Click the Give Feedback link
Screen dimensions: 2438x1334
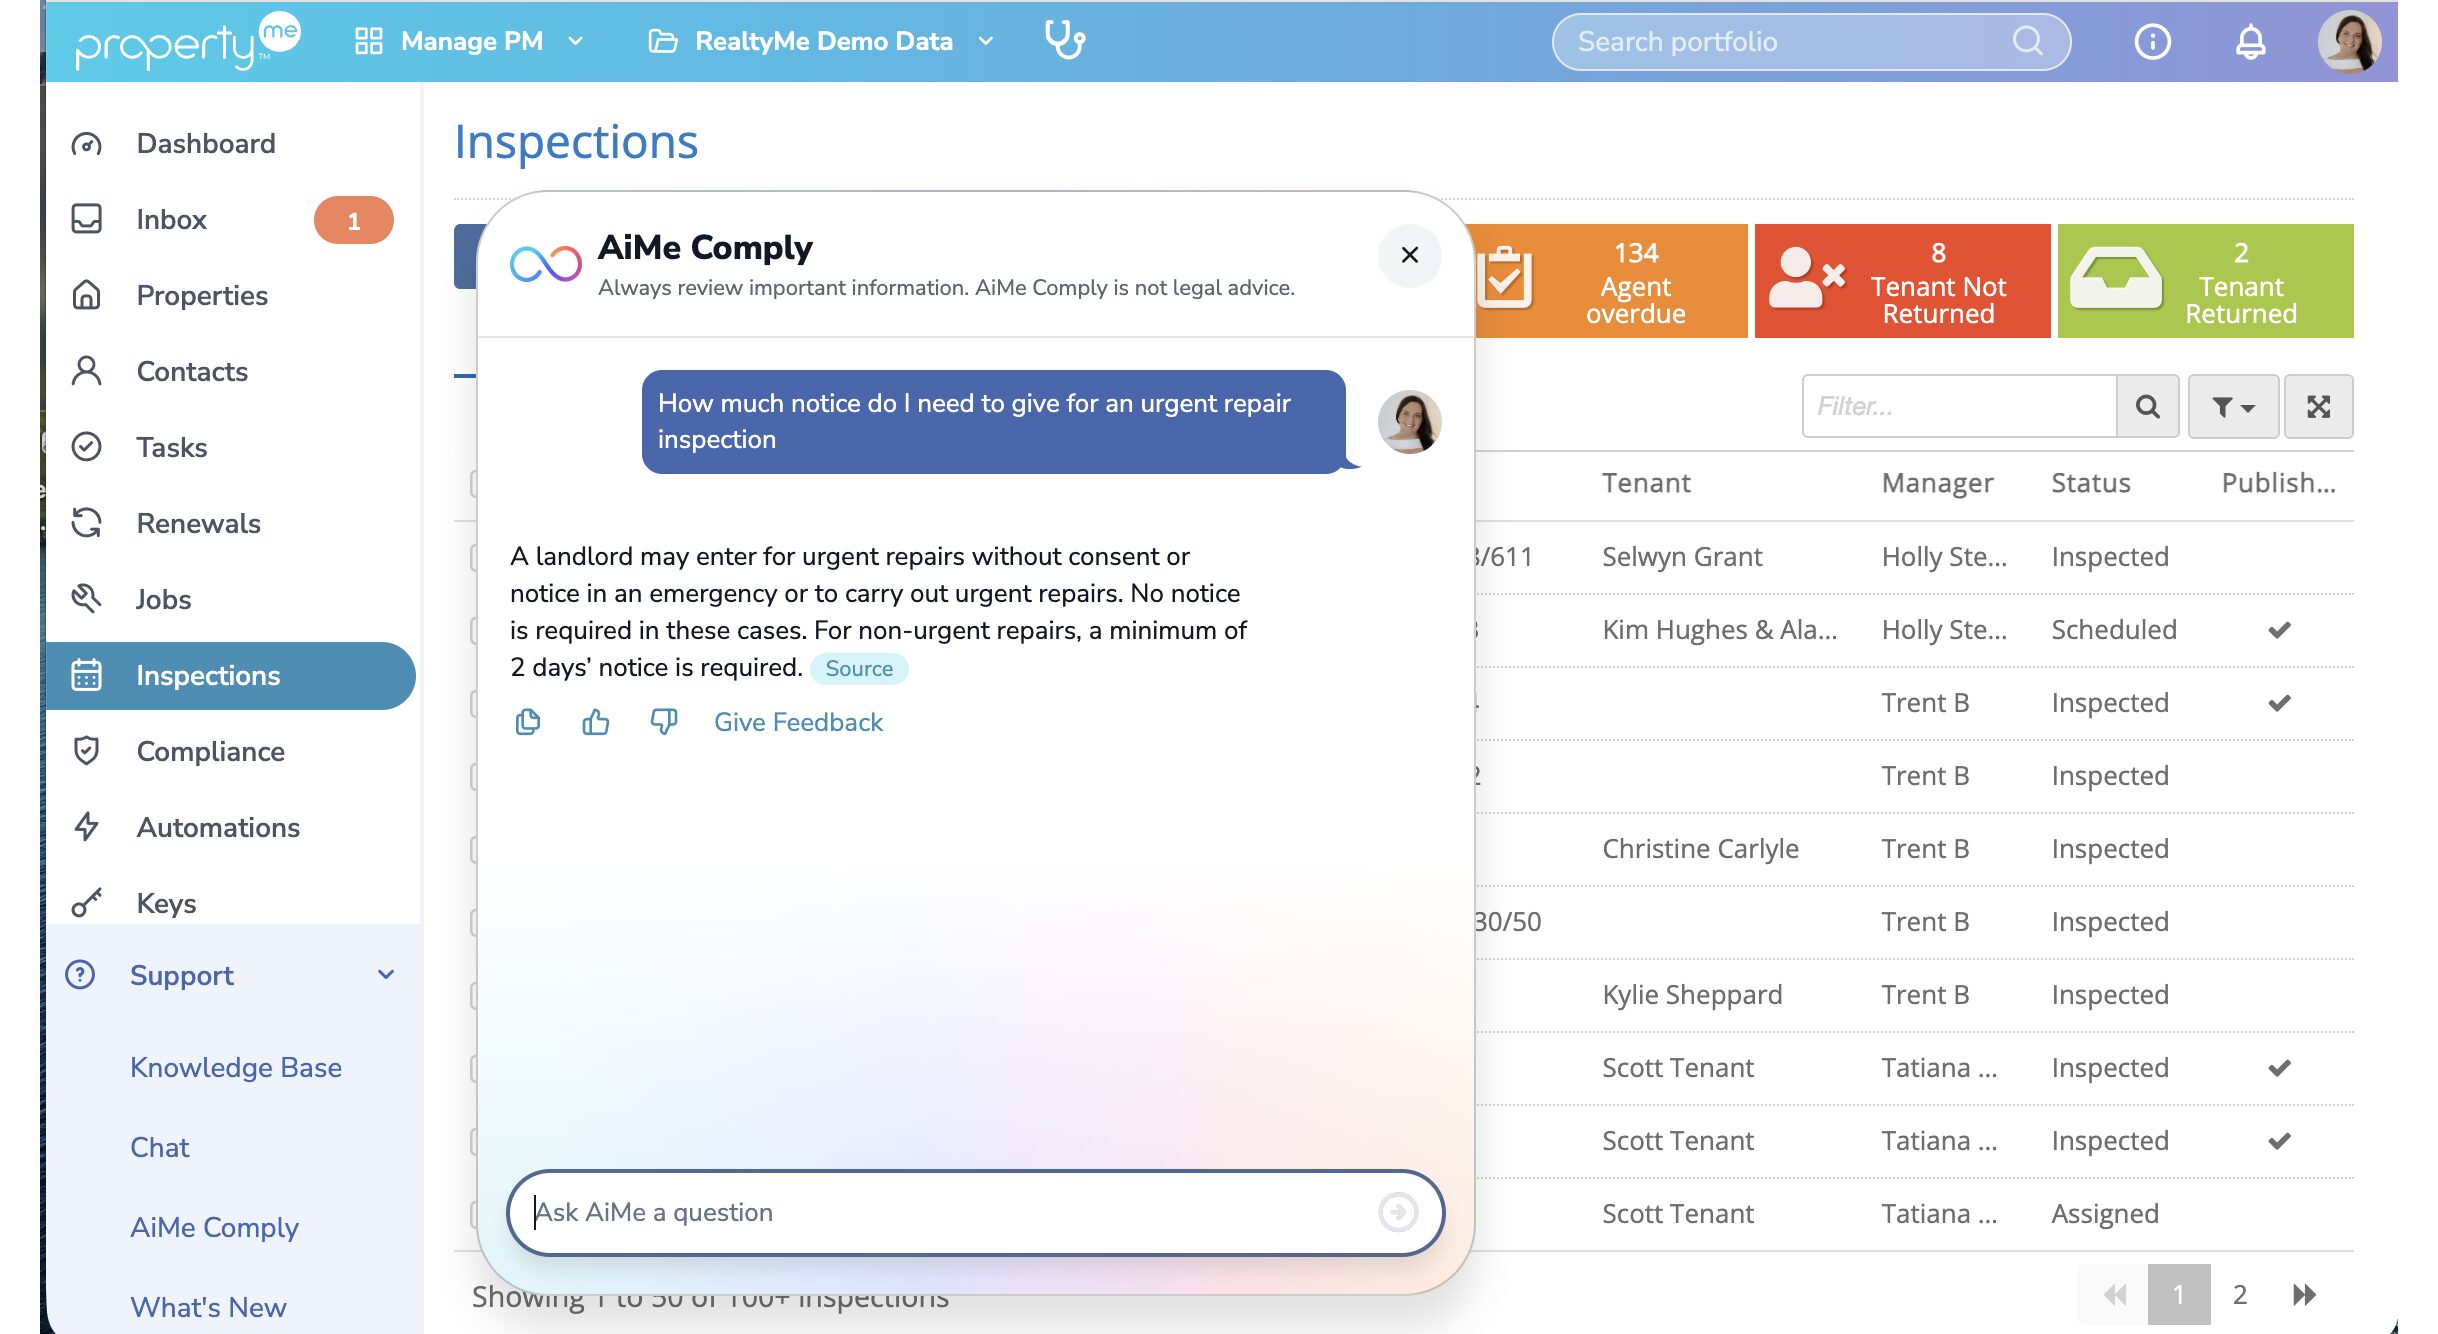click(798, 722)
